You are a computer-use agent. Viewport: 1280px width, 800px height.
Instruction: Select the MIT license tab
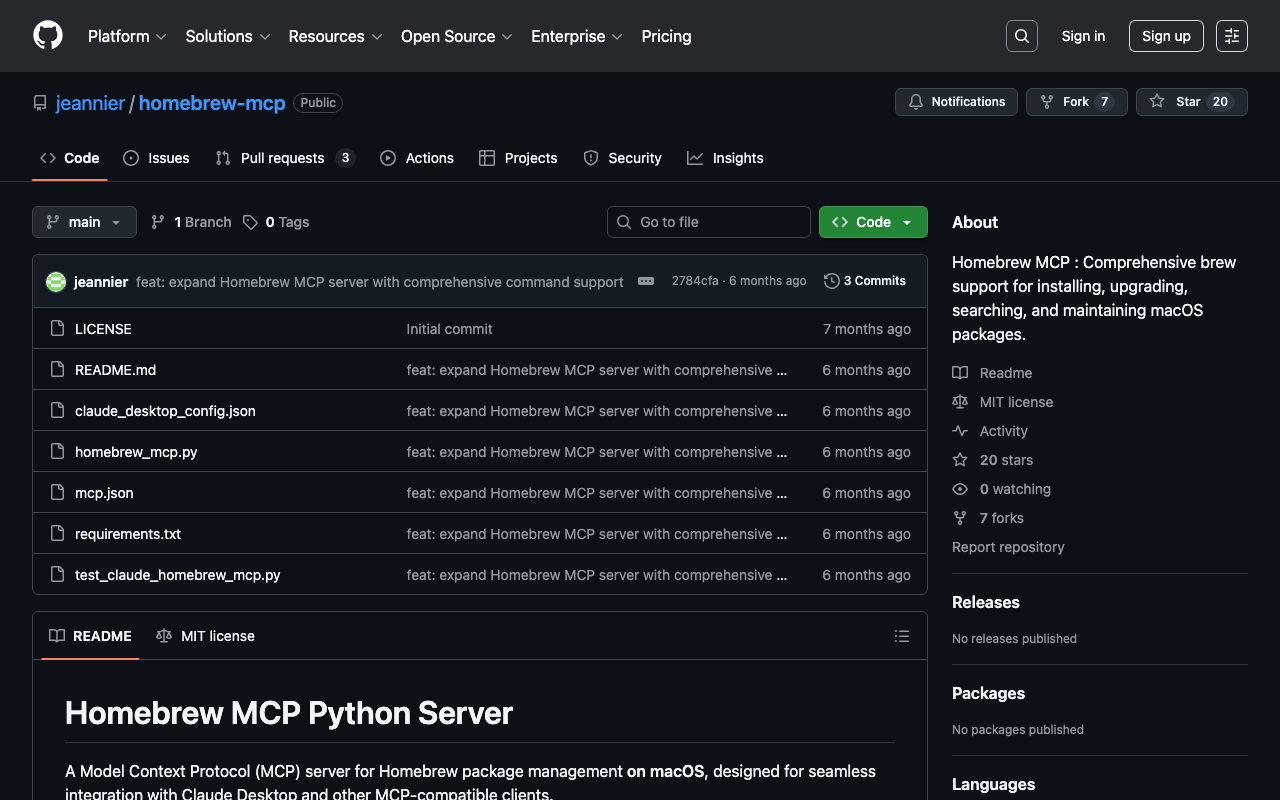coord(206,636)
